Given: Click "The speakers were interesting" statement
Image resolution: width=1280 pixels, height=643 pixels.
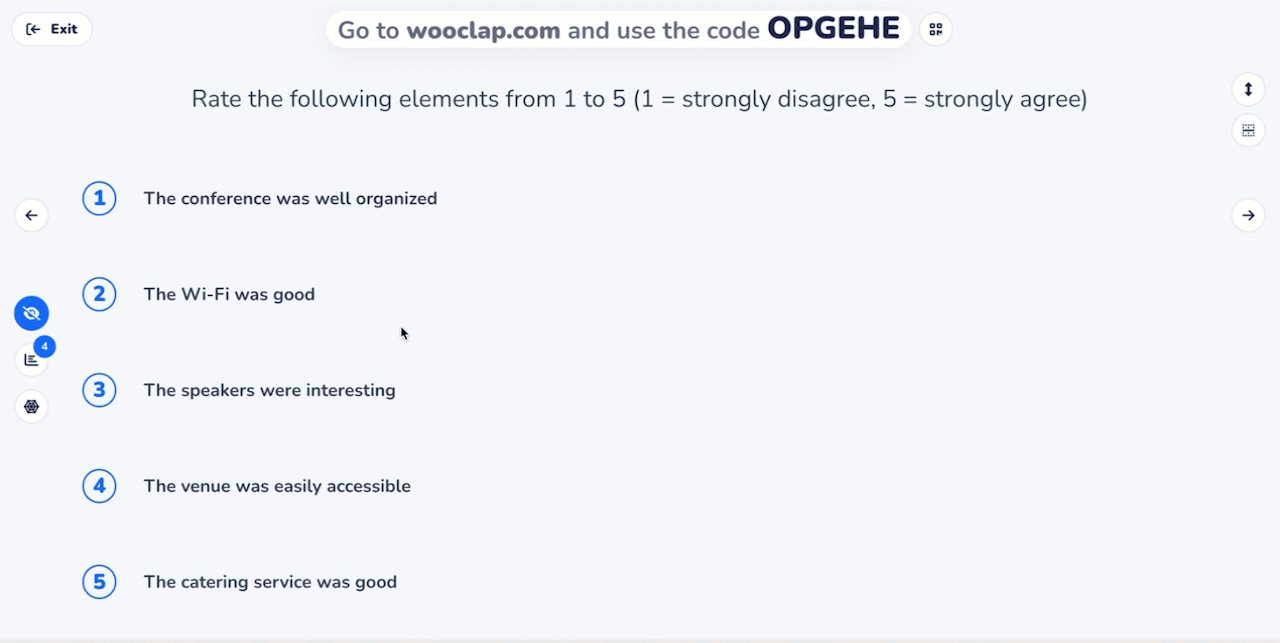Looking at the screenshot, I should click(269, 390).
